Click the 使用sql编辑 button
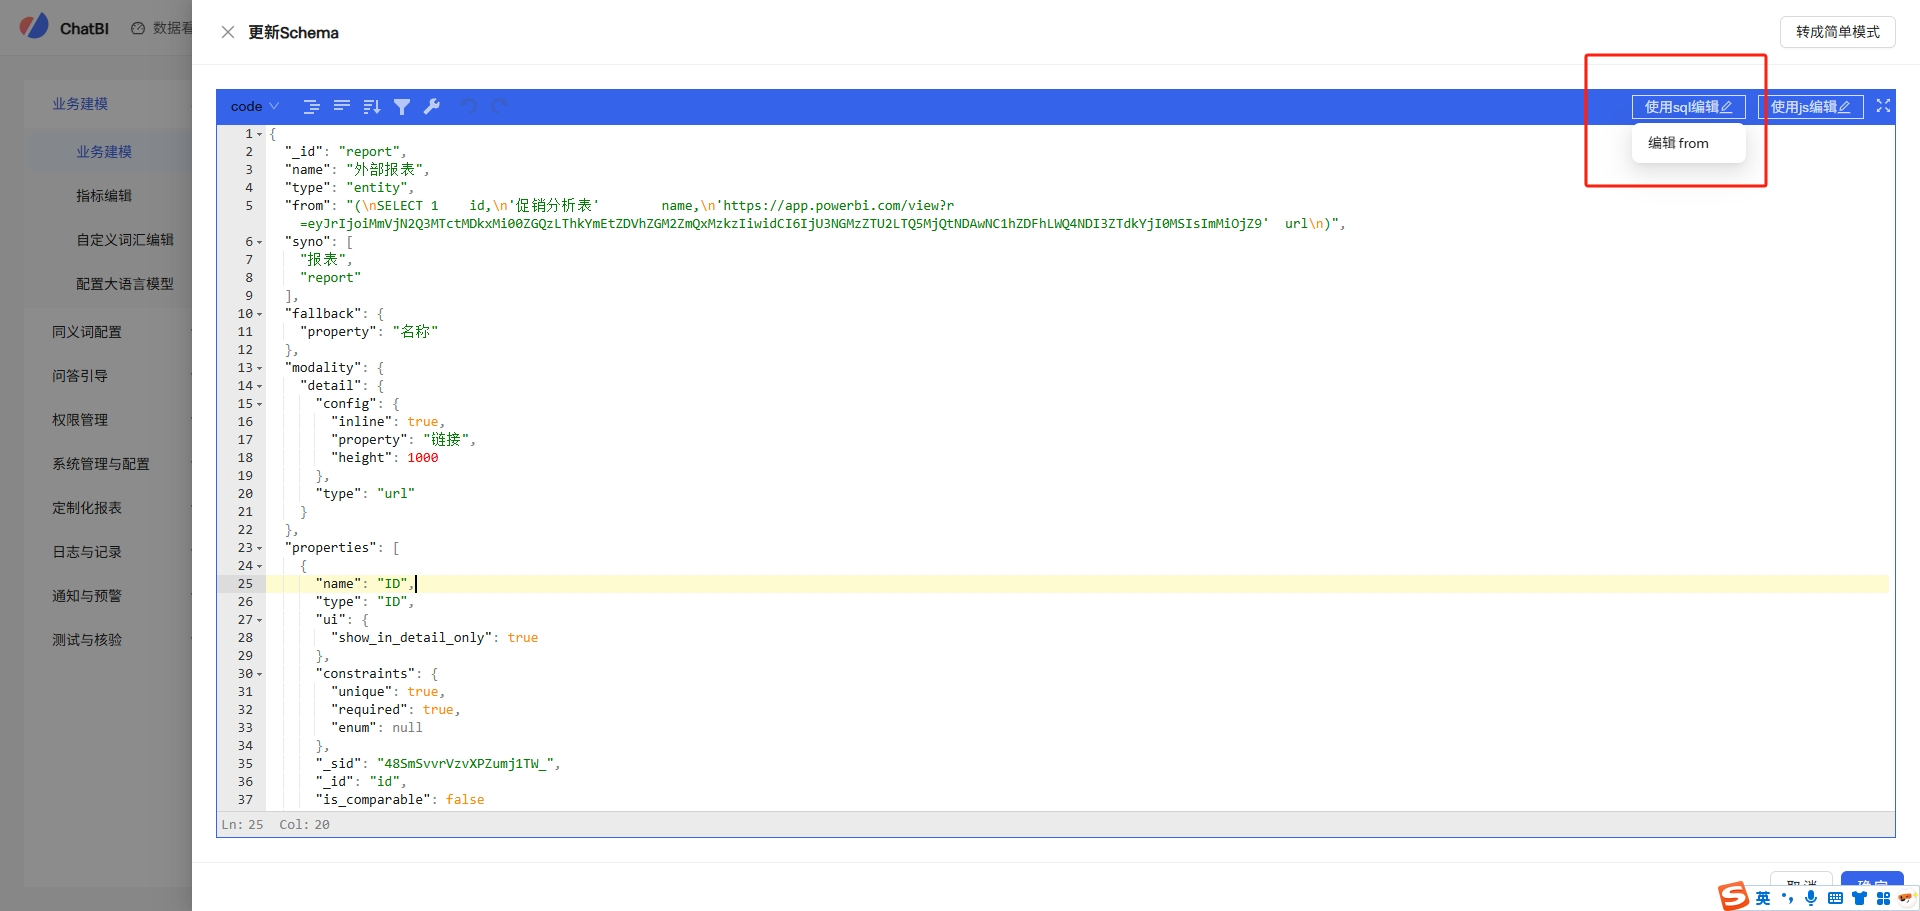This screenshot has height=911, width=1920. click(x=1688, y=107)
